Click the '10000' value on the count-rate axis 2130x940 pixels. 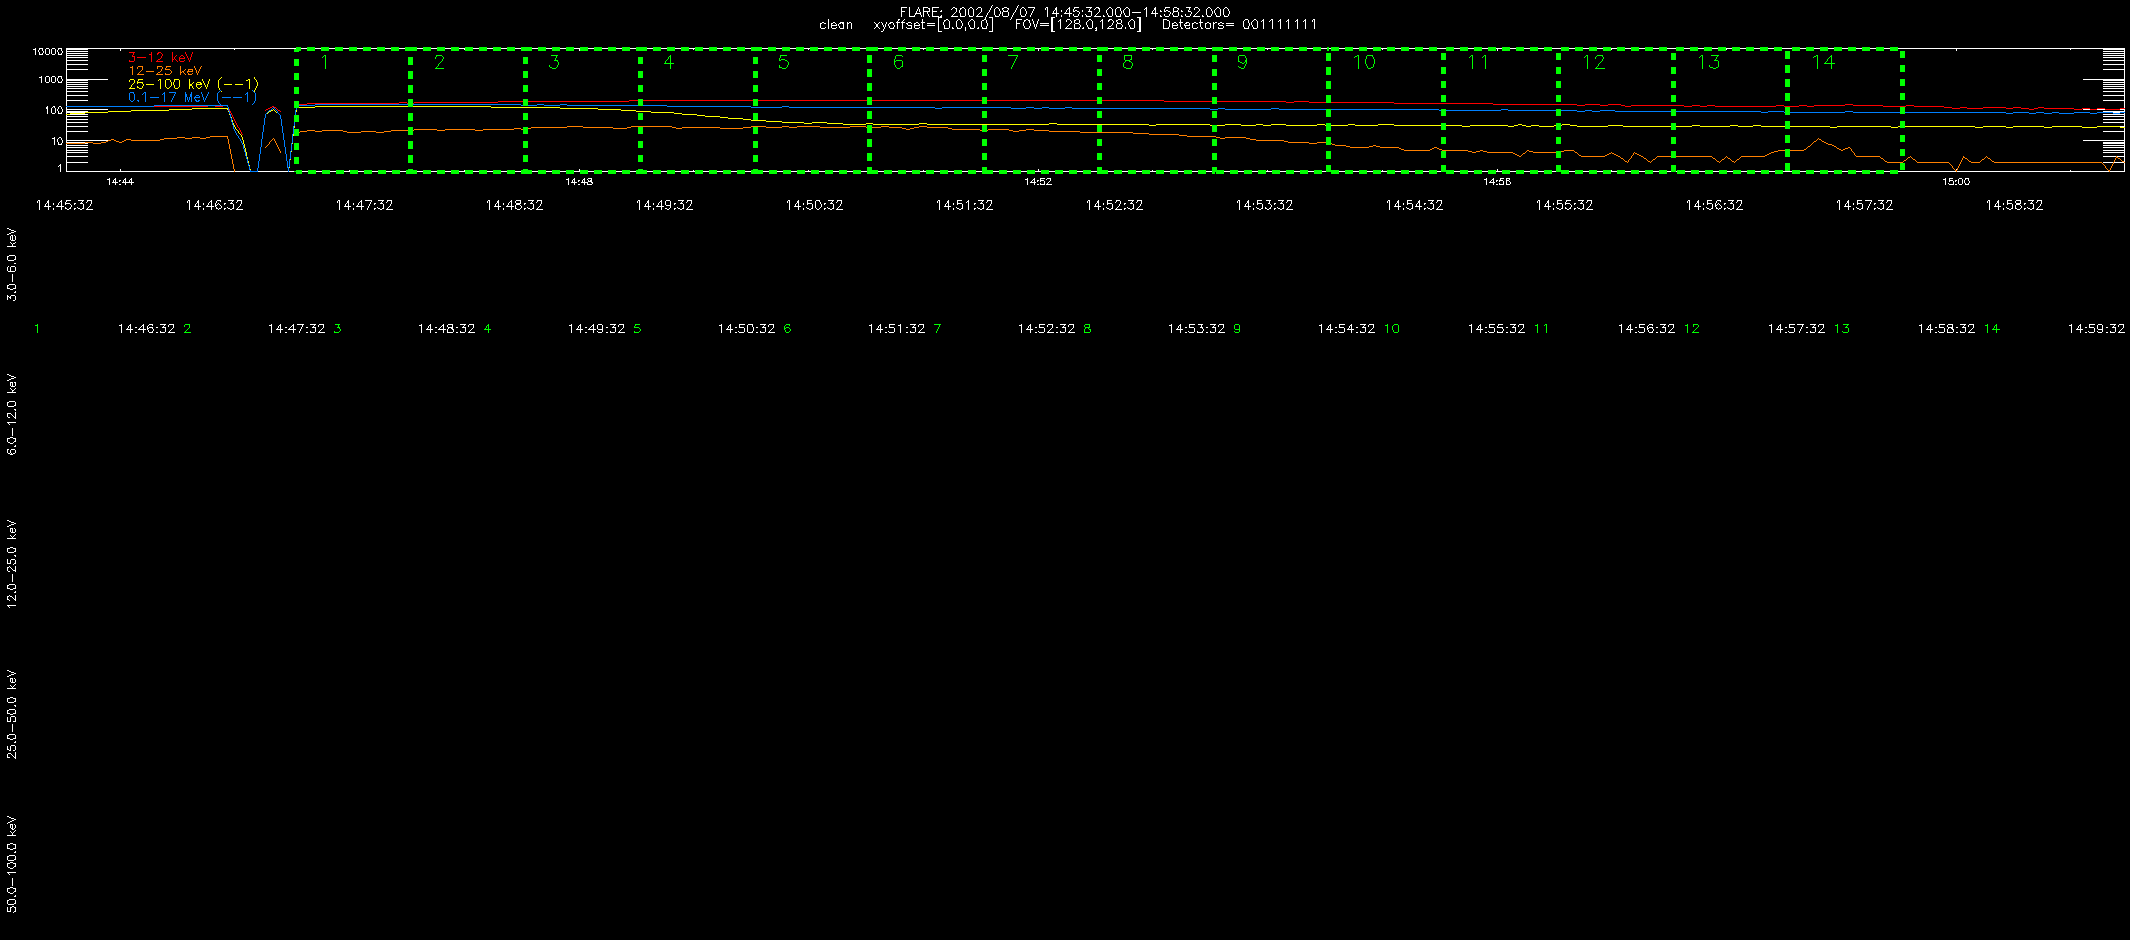tap(48, 51)
